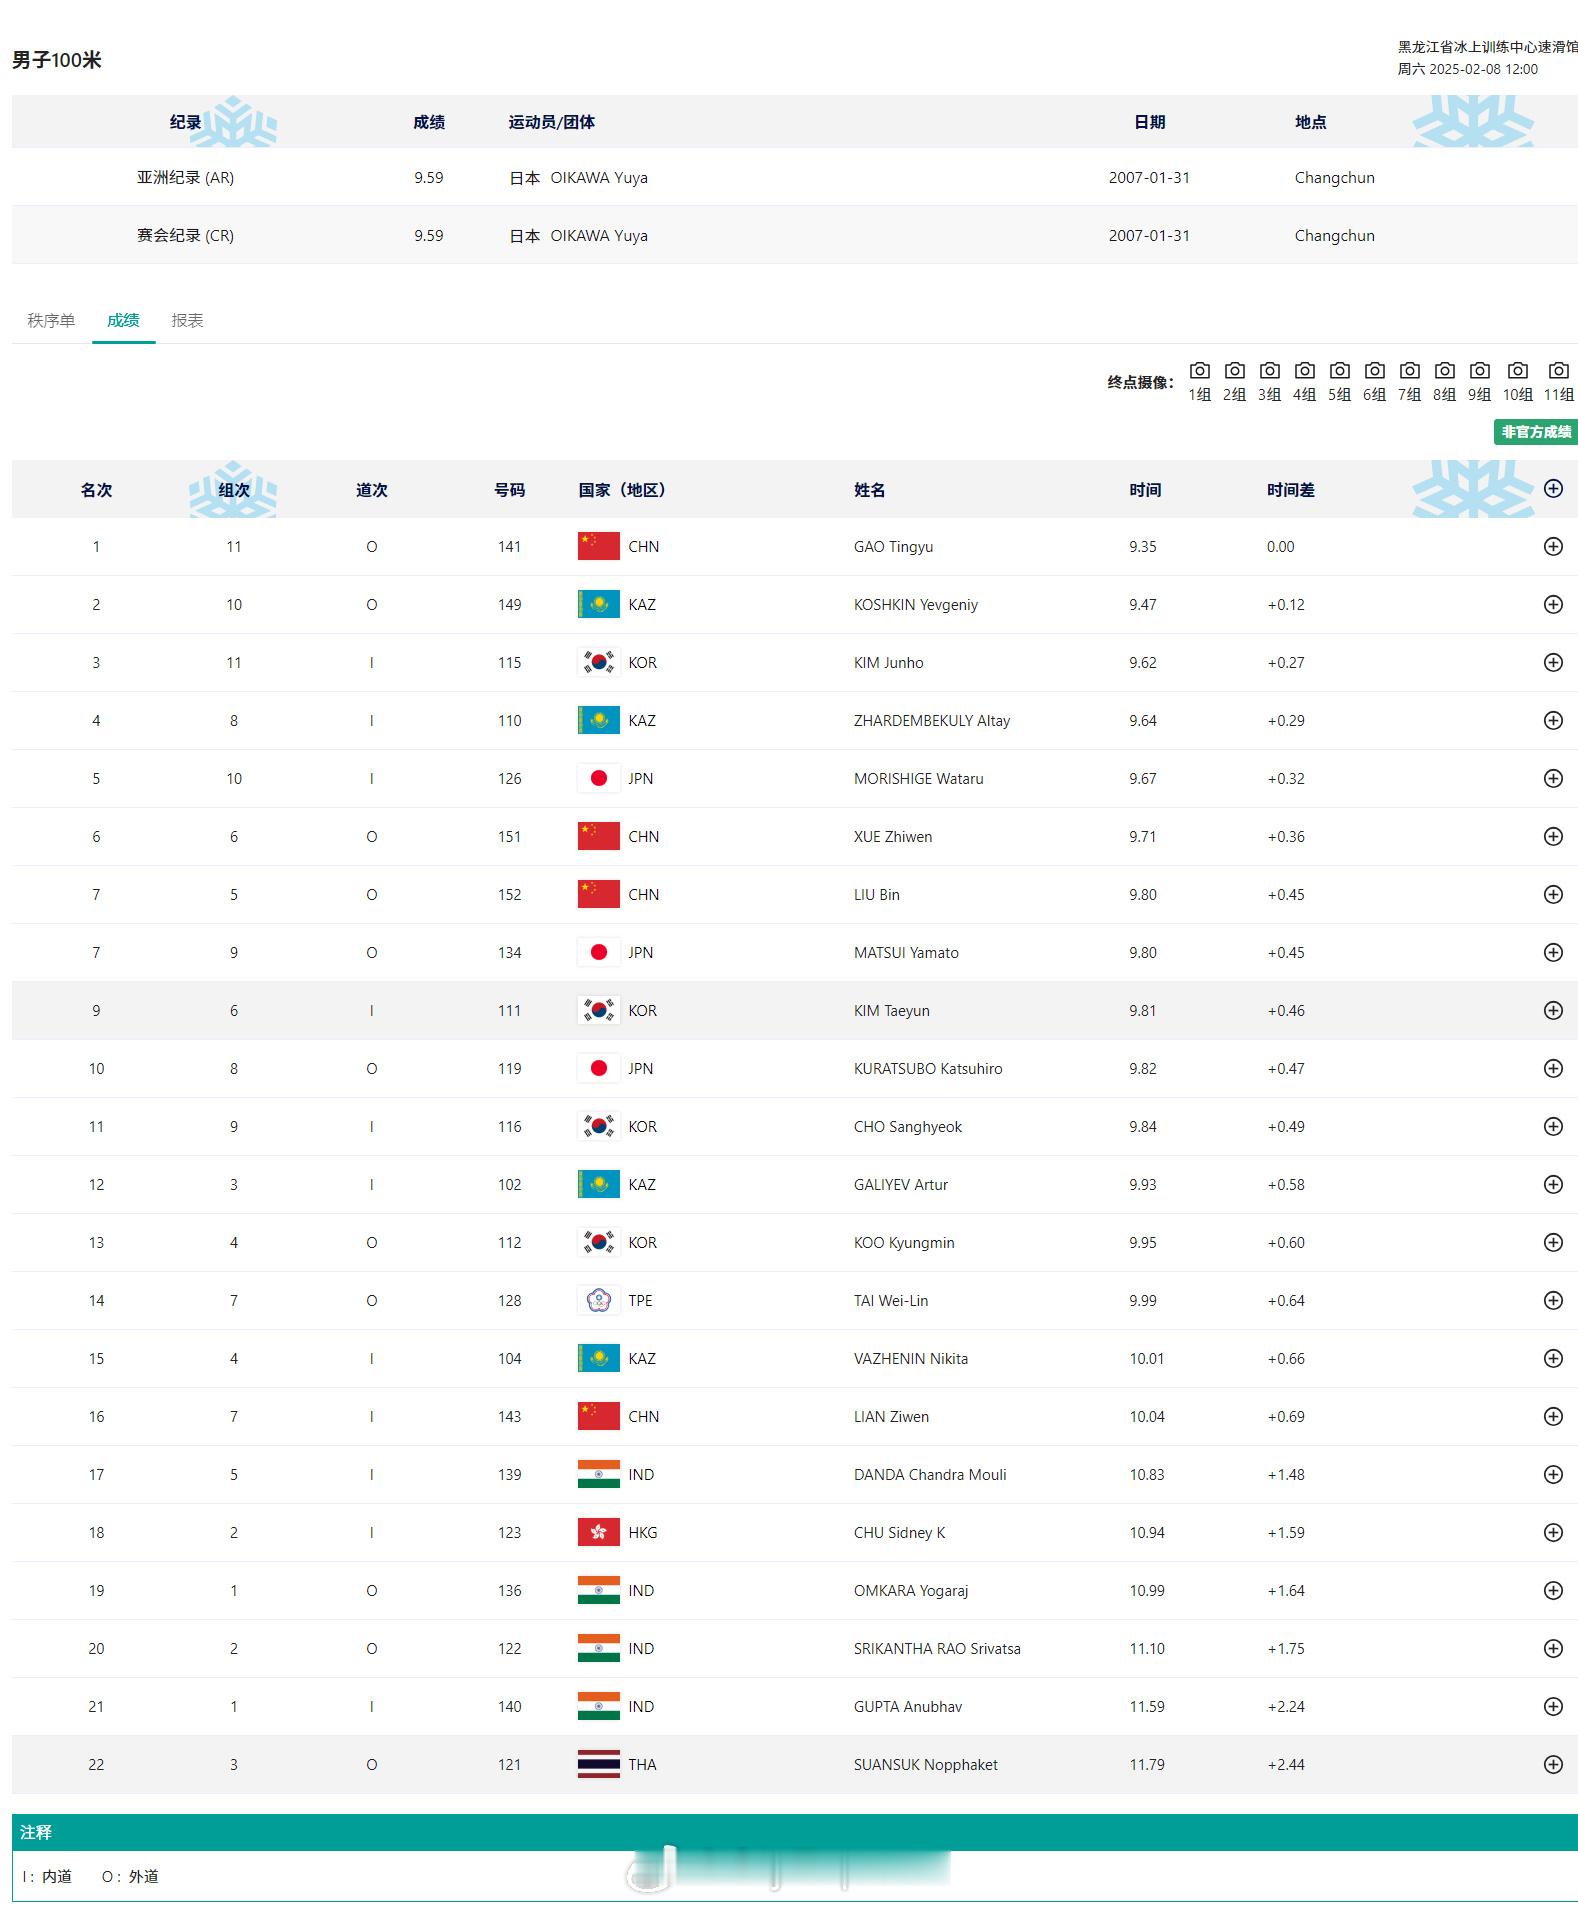Expand details for LIAN Ziwen row
1578x1909 pixels.
[1553, 1416]
